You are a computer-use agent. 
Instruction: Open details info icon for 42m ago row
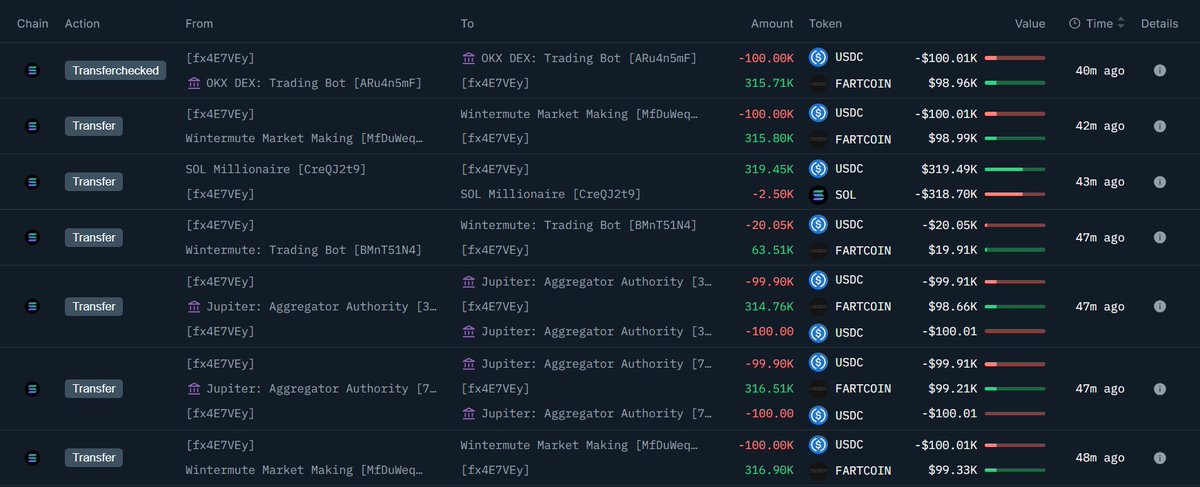[x=1160, y=126]
